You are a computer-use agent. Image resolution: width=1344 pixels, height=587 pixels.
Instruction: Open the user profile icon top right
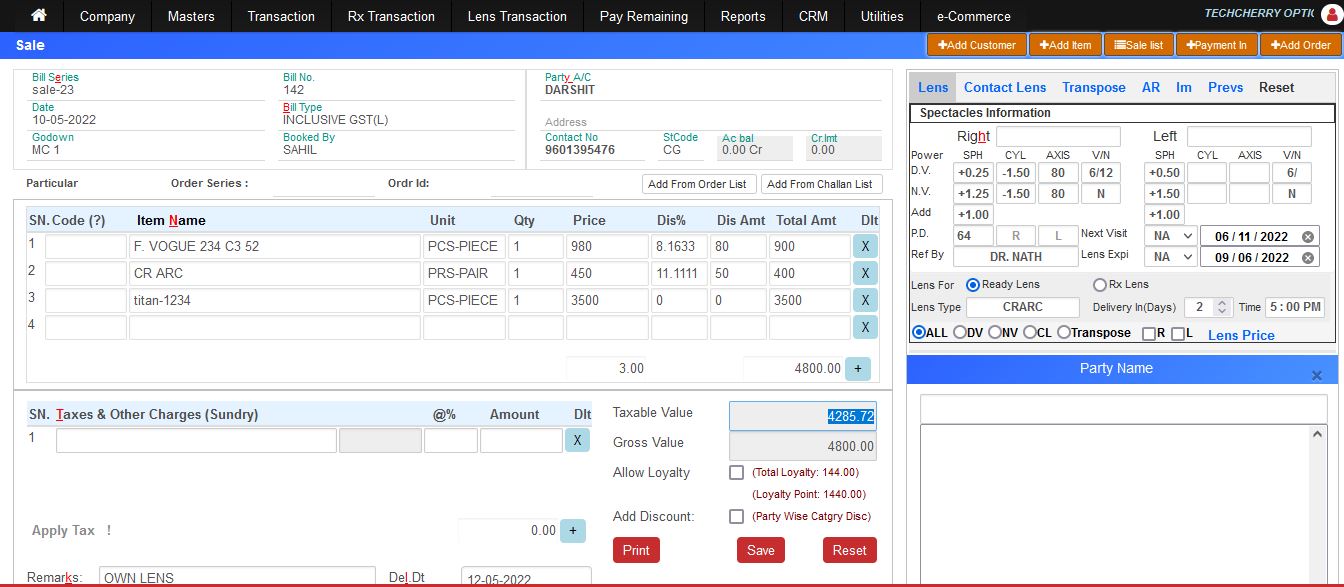coord(1330,16)
